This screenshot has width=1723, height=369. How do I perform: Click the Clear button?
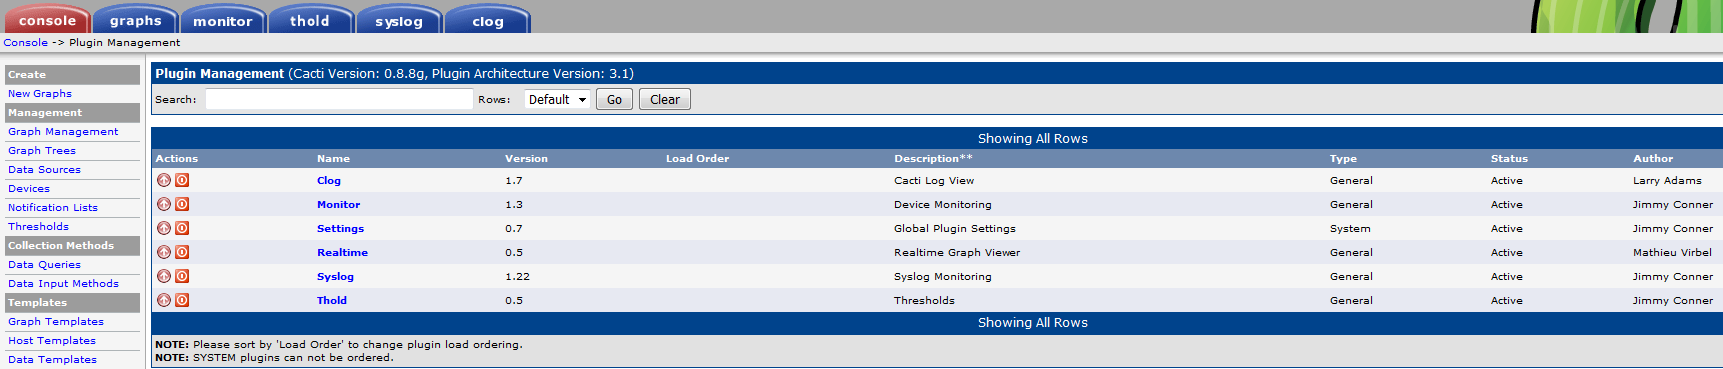click(665, 99)
